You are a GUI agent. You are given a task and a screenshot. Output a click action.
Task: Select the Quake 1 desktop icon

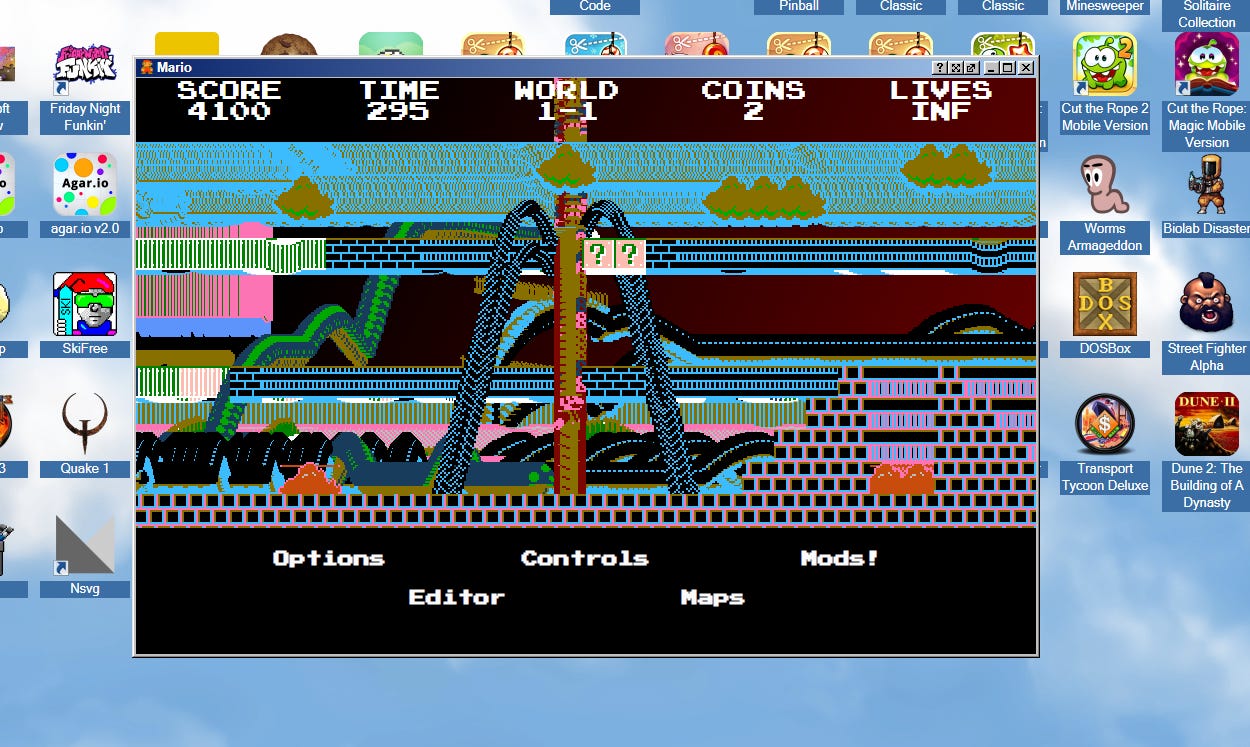(85, 435)
